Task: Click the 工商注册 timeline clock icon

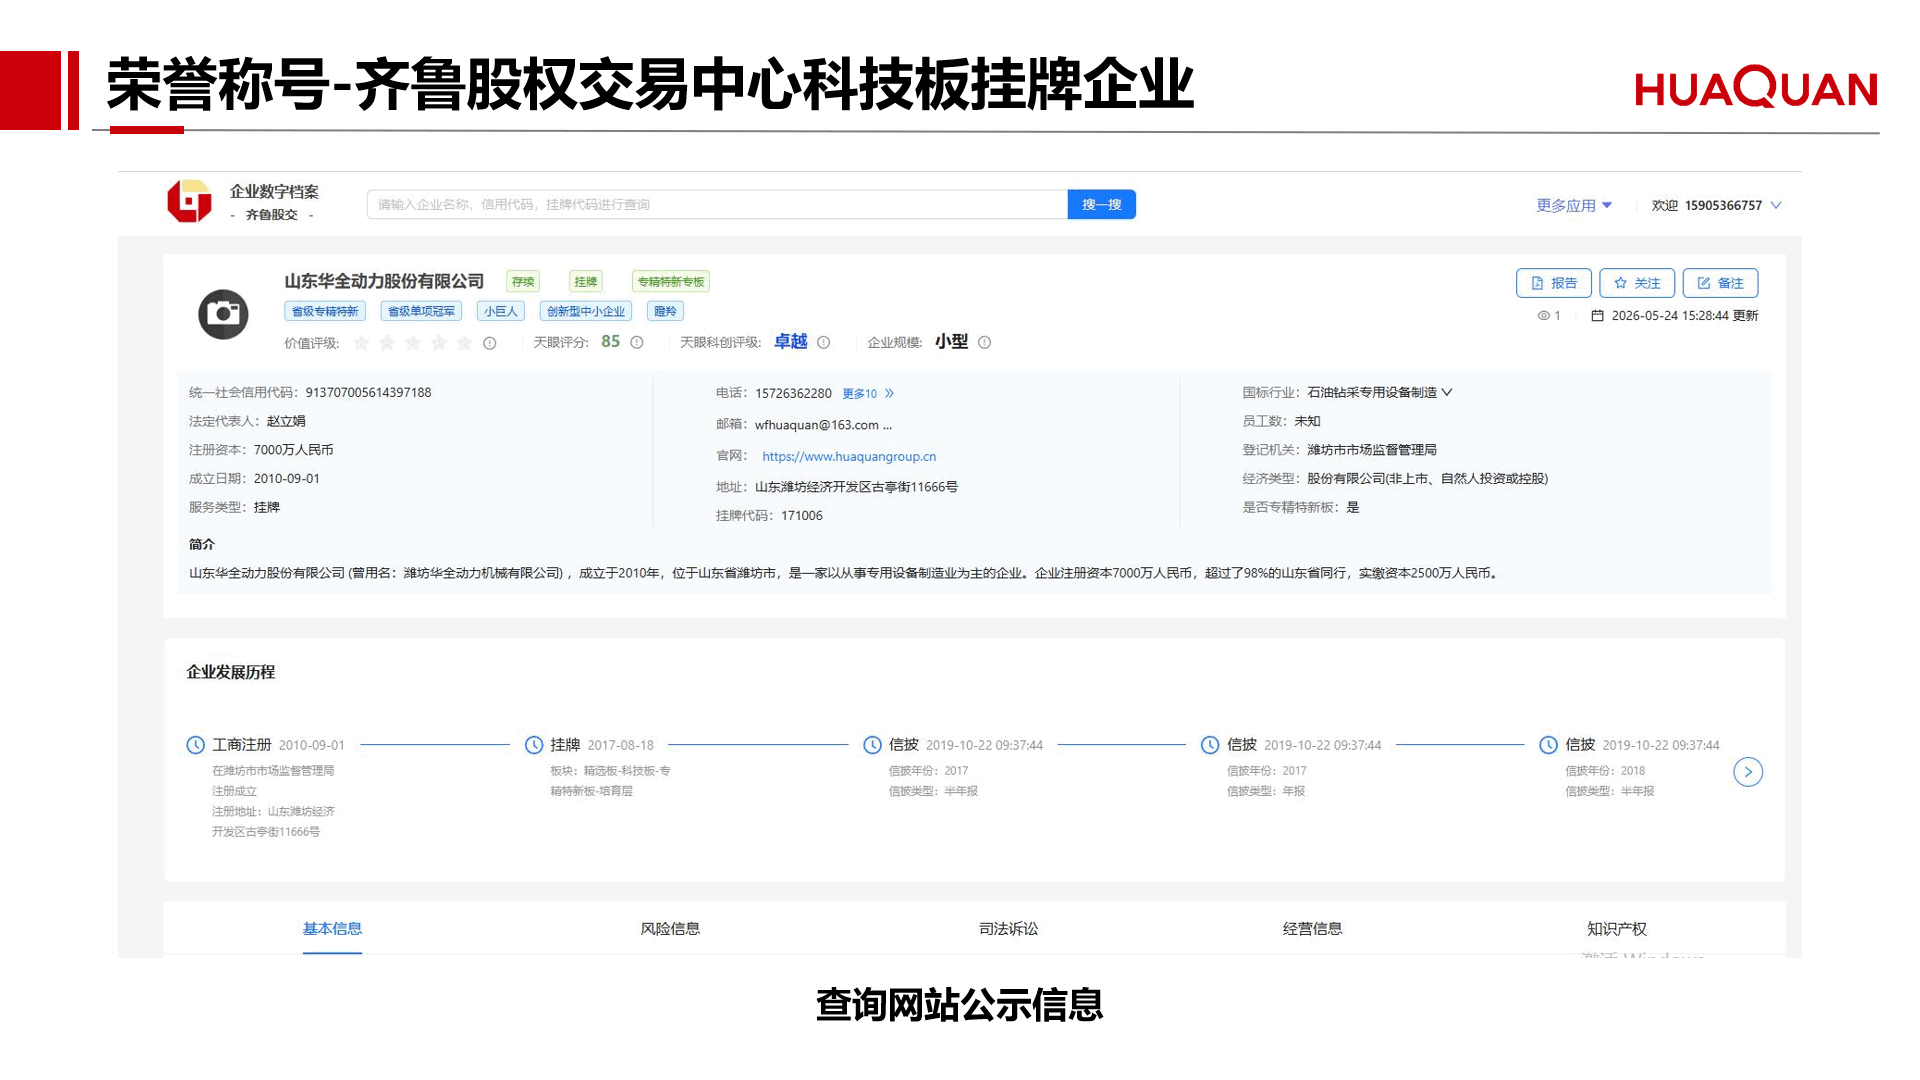Action: pos(196,745)
